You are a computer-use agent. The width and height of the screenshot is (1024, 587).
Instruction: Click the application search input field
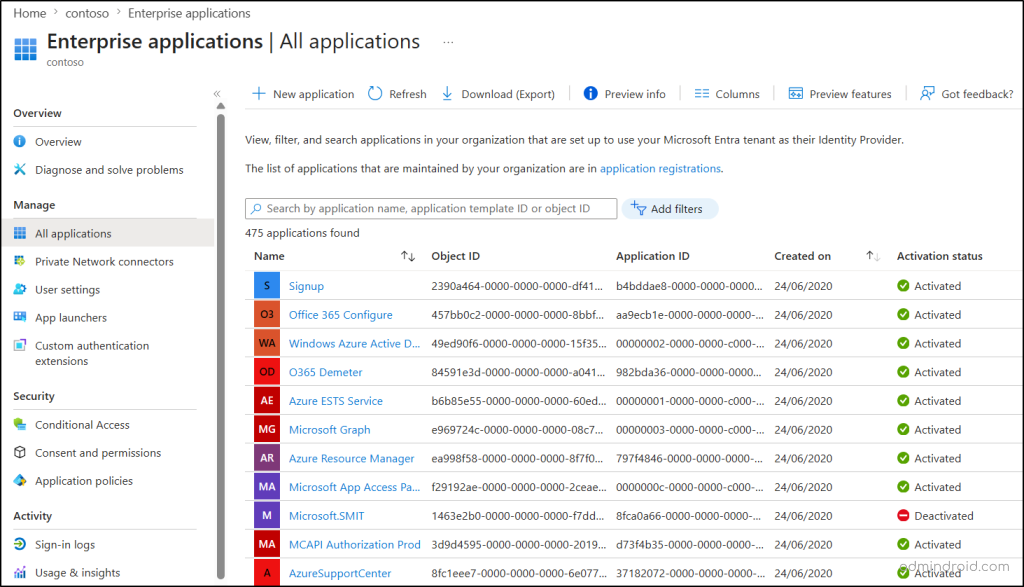(431, 208)
